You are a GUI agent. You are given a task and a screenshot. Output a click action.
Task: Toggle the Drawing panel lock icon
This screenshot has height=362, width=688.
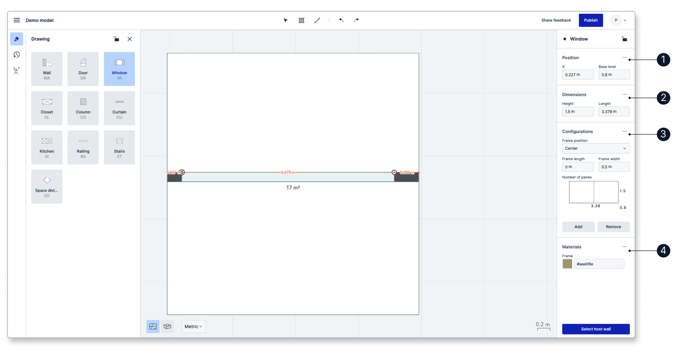(x=116, y=39)
